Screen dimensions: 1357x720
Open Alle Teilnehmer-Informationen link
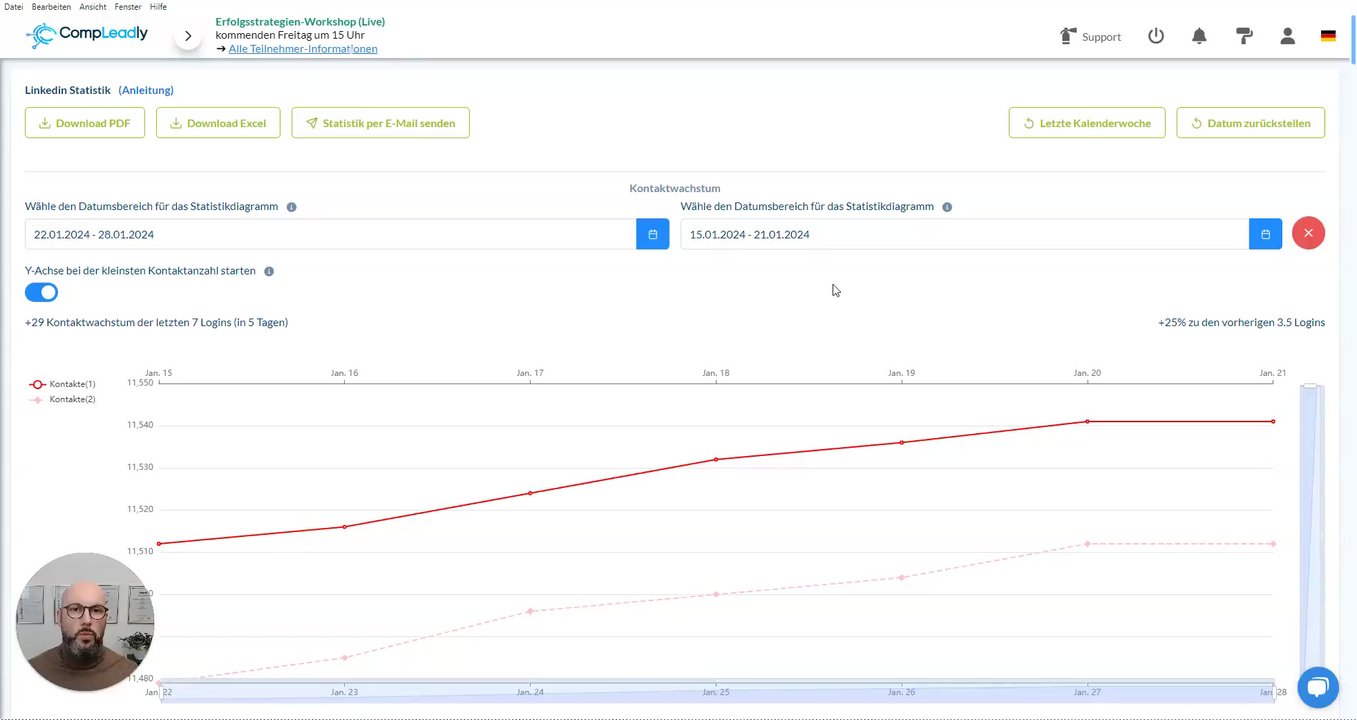(302, 49)
